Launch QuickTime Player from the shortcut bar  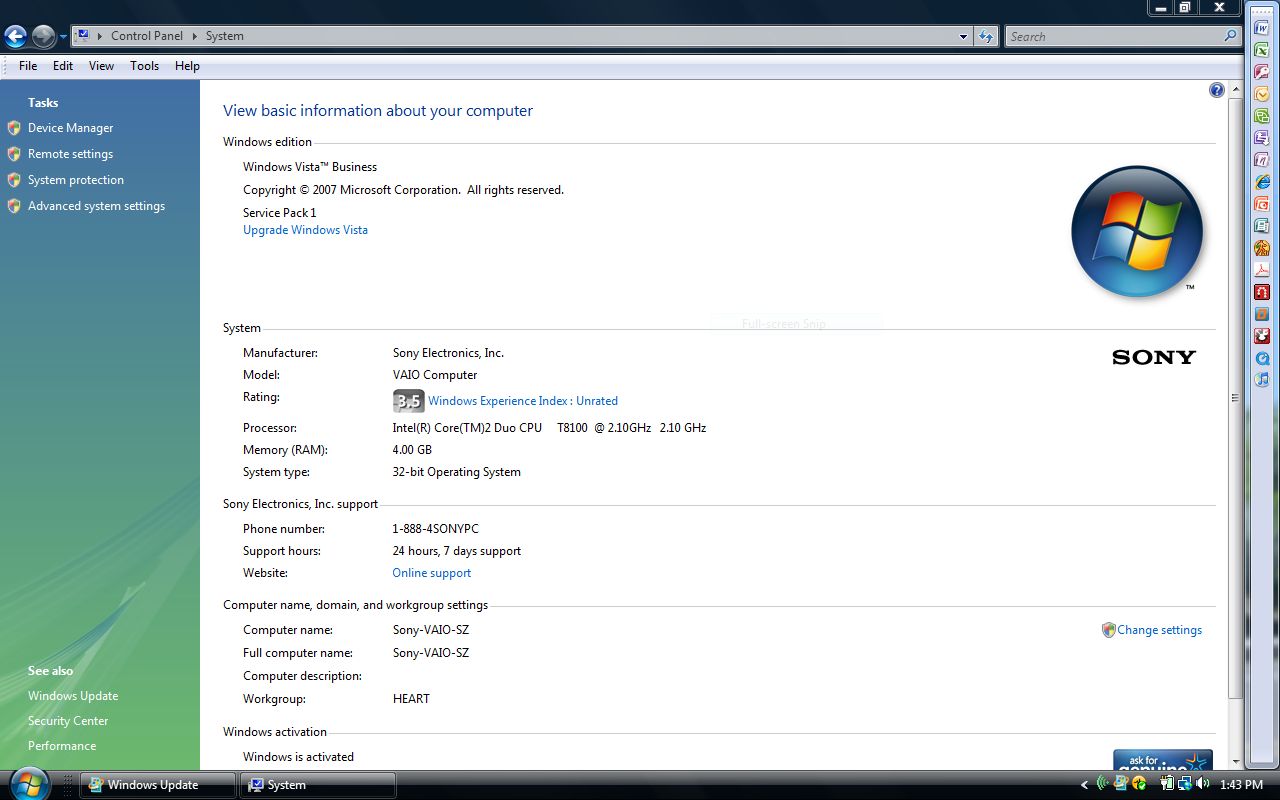click(x=1262, y=358)
